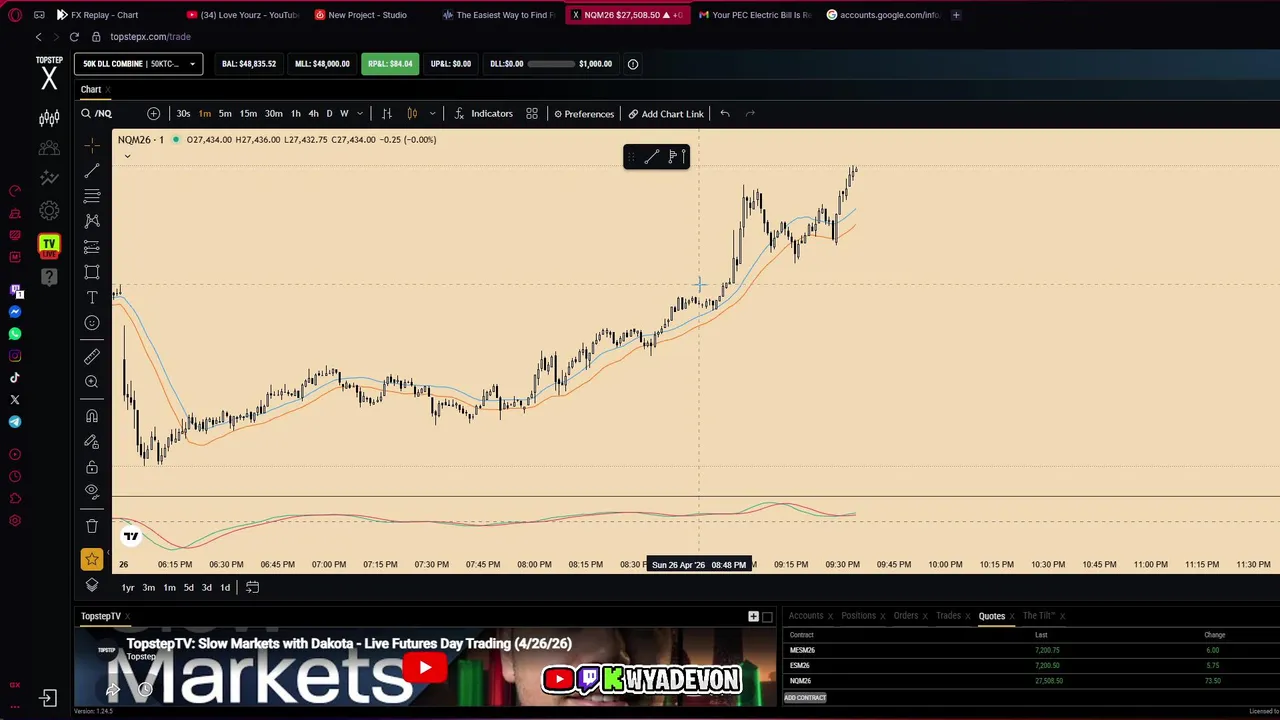Set chart range to 1yr
Viewport: 1280px width, 720px height.
[x=128, y=588]
